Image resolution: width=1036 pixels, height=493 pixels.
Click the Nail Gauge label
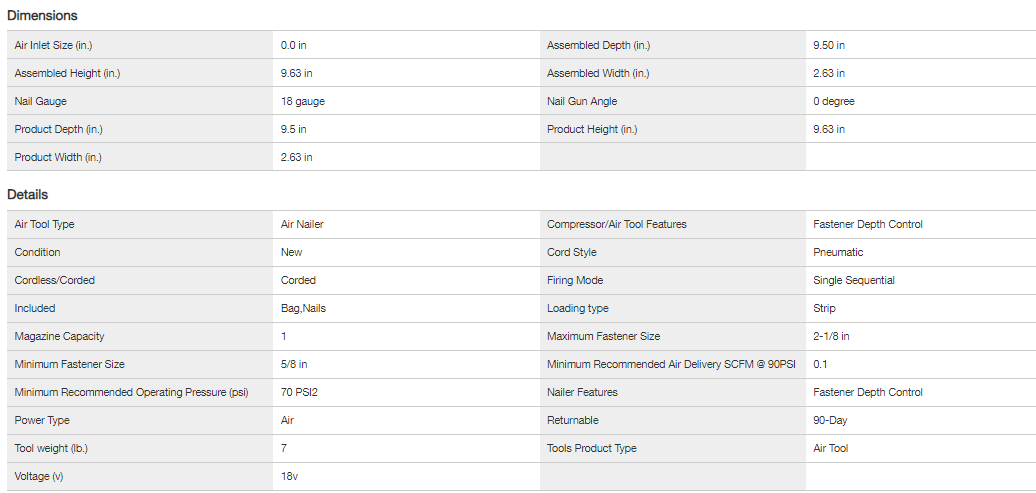pos(41,101)
